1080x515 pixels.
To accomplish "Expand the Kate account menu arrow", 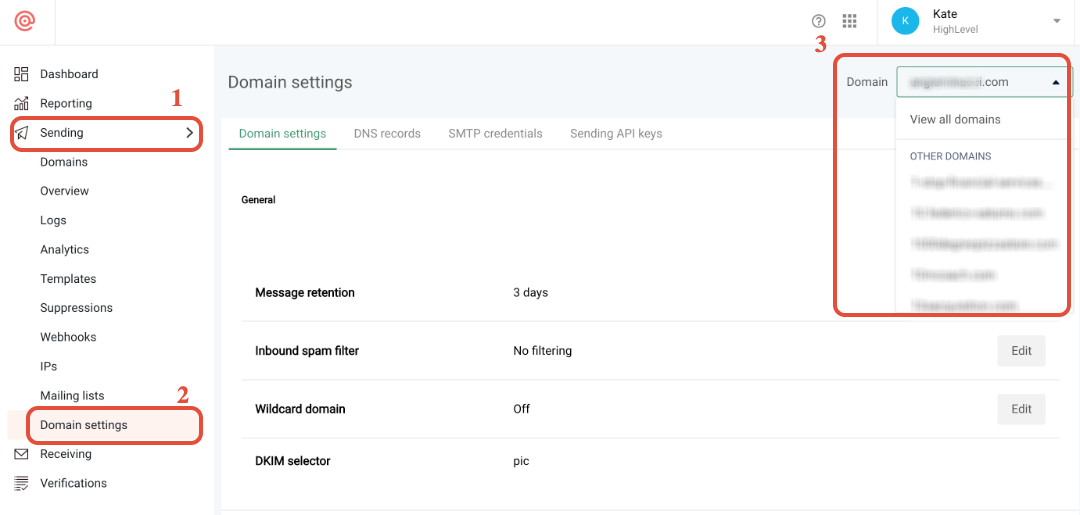I will click(1057, 21).
